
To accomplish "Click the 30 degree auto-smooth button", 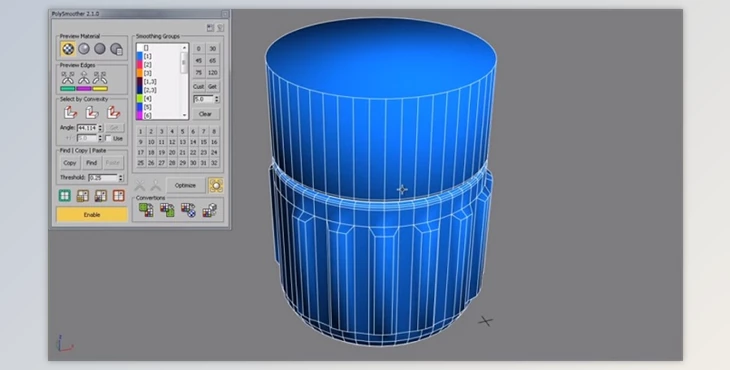I will pos(213,48).
